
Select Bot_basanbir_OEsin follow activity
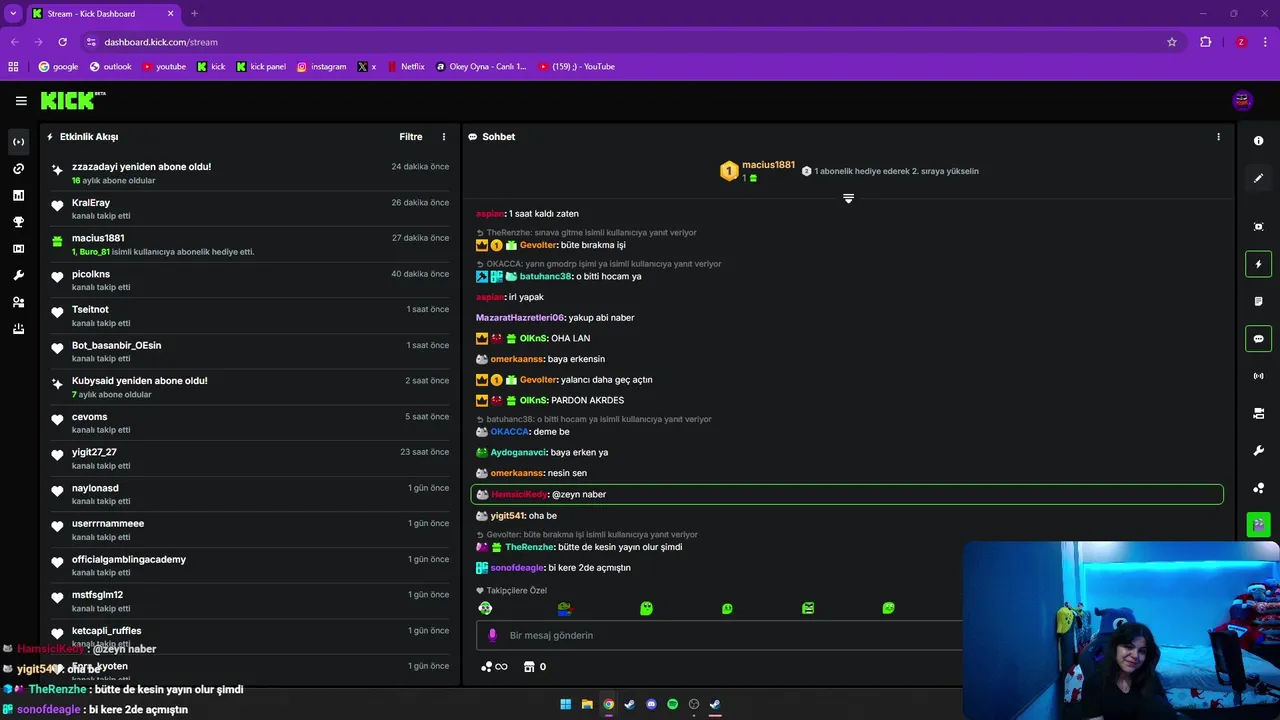click(x=250, y=352)
